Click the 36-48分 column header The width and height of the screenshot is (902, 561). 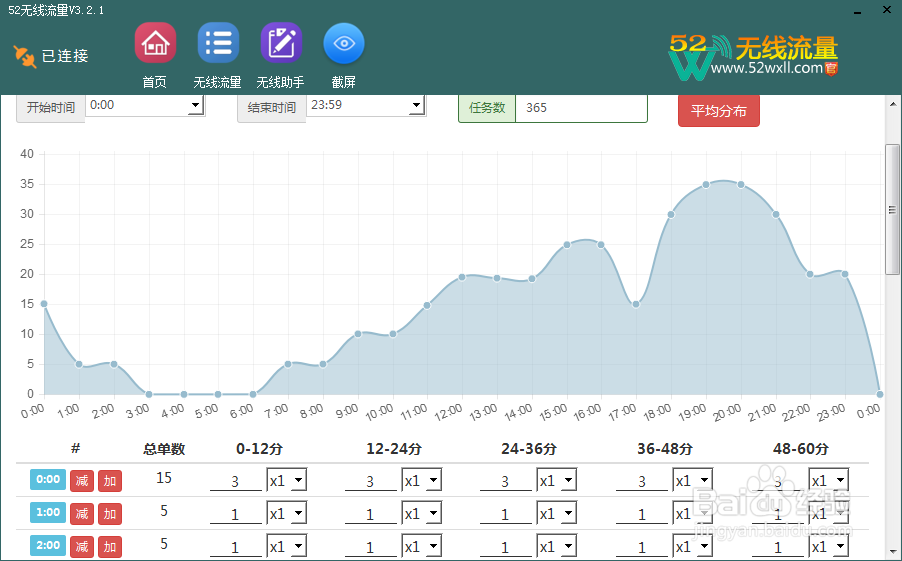(664, 449)
